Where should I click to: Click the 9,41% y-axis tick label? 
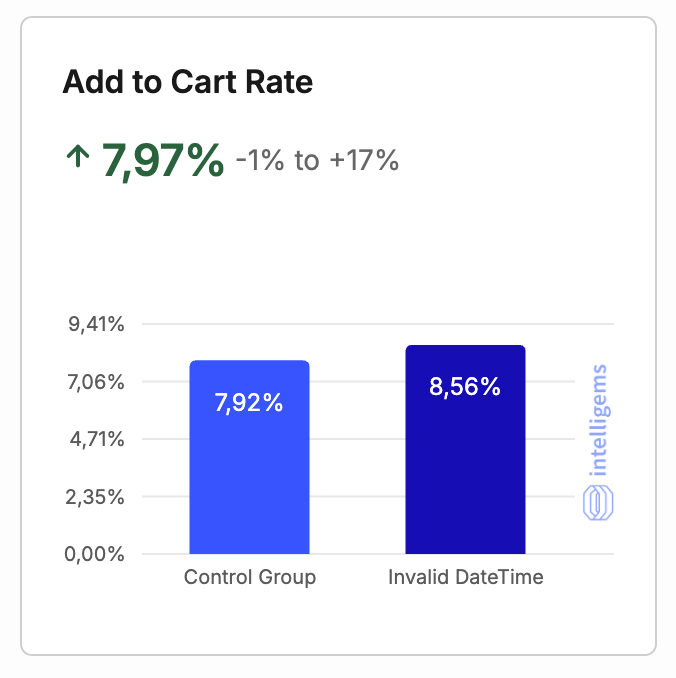pyautogui.click(x=96, y=324)
